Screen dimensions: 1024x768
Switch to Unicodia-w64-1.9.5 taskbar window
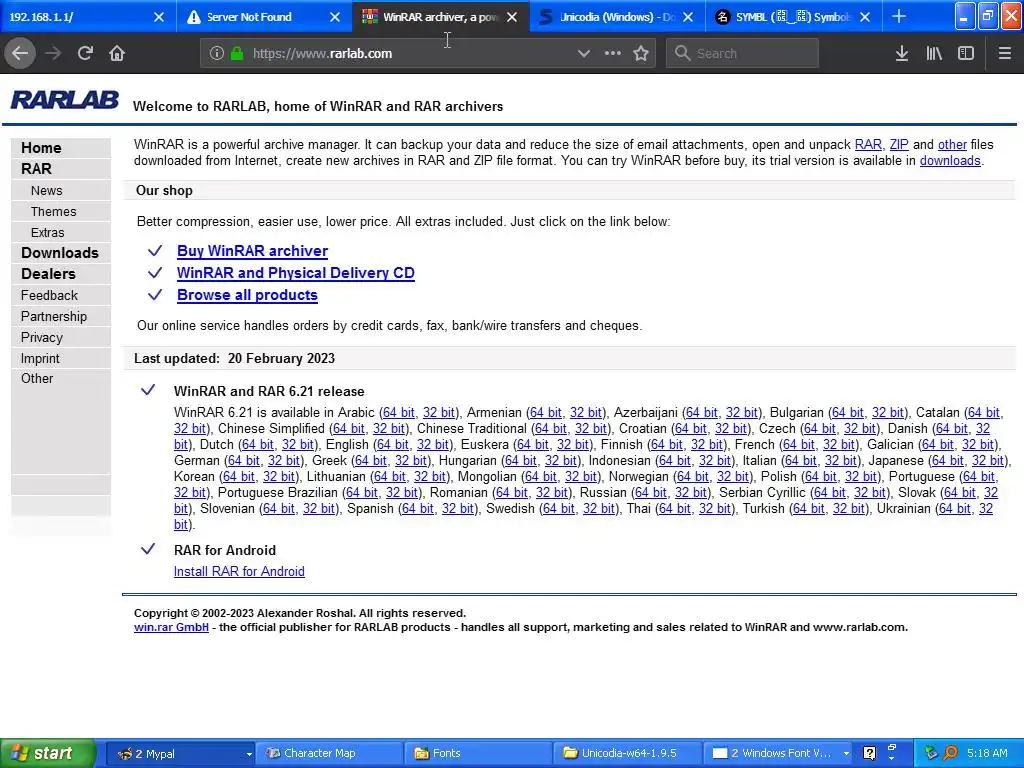(627, 753)
